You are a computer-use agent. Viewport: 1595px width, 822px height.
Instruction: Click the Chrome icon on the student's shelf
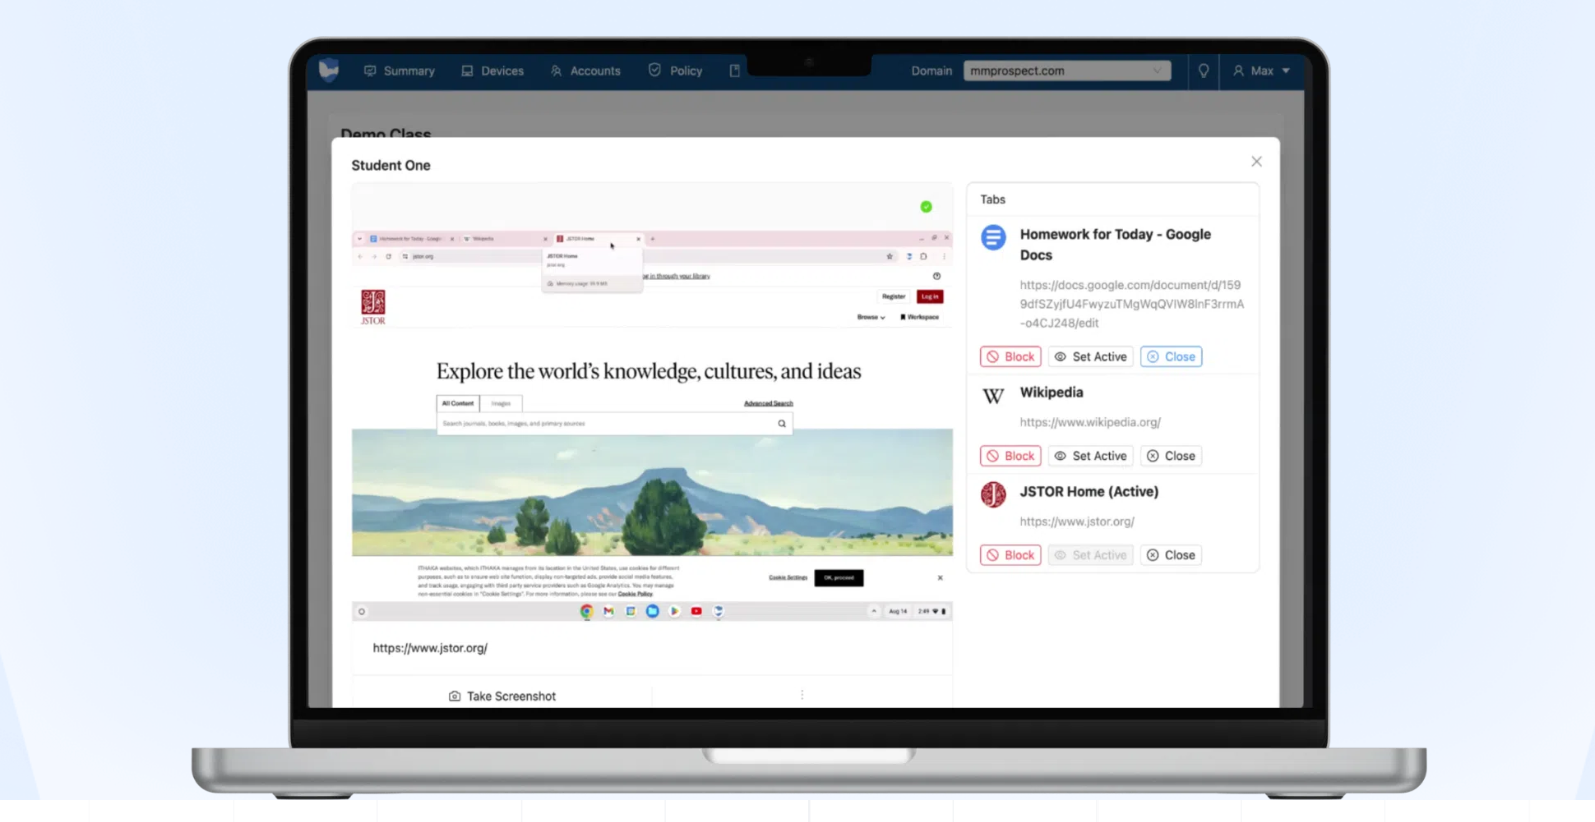click(x=587, y=612)
